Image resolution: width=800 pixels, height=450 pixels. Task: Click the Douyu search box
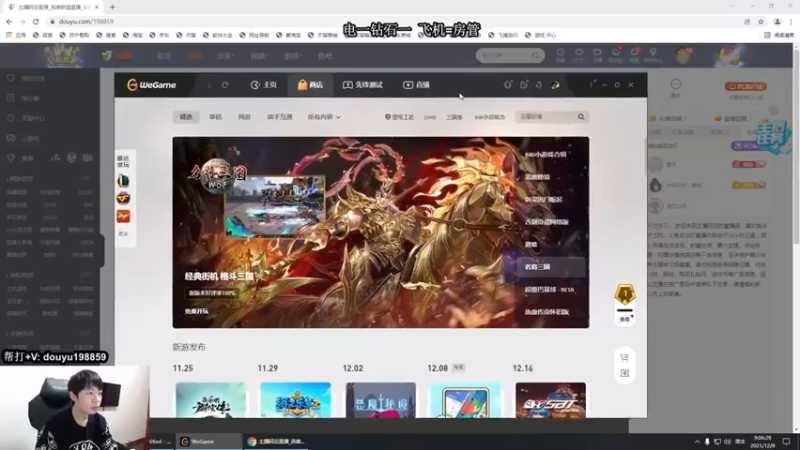[510, 55]
